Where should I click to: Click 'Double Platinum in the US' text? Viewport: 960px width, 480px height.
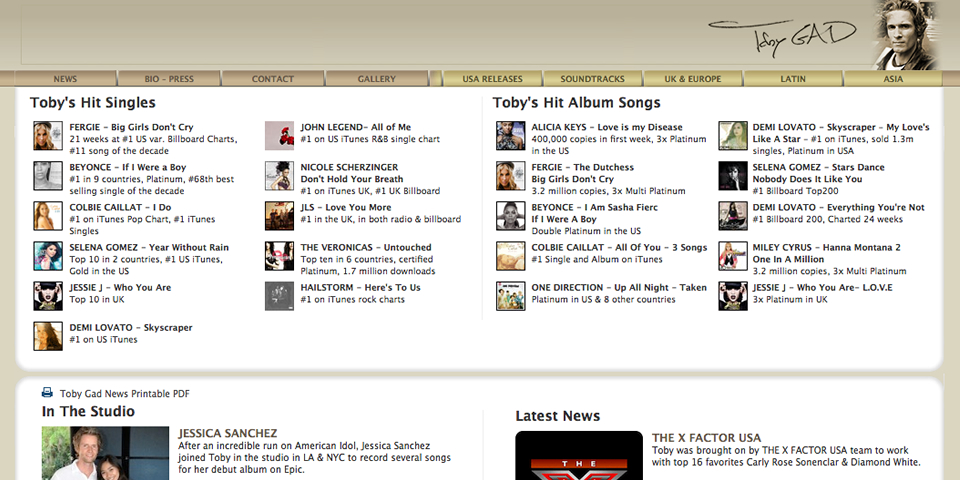coord(586,231)
